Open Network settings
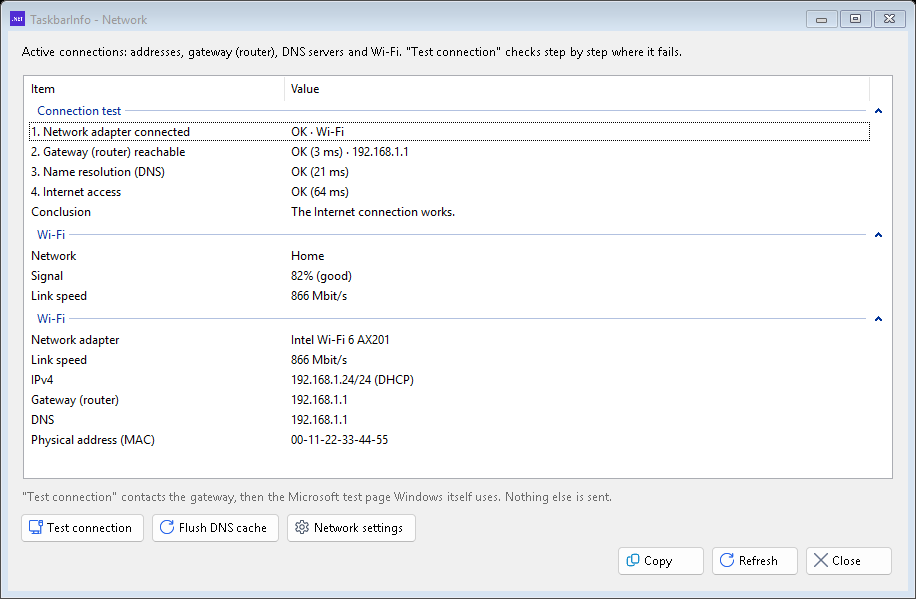Screen dimensions: 916x599 pos(351,528)
